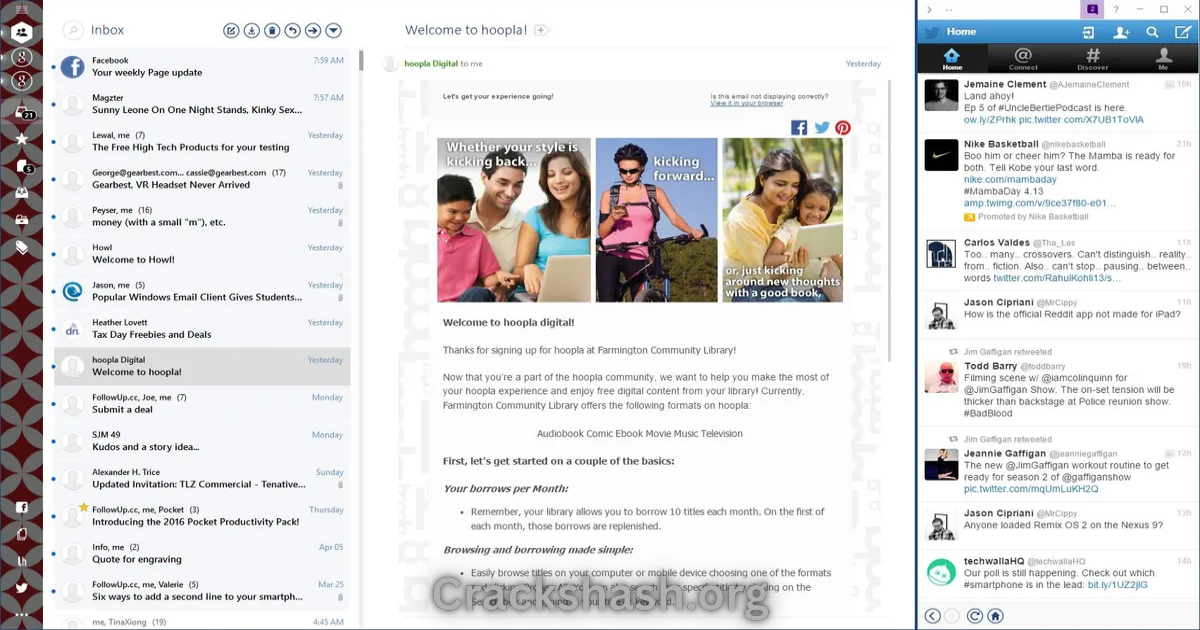Viewport: 1200px width, 630px height.
Task: Forward message with the right arrow icon
Action: pos(313,31)
